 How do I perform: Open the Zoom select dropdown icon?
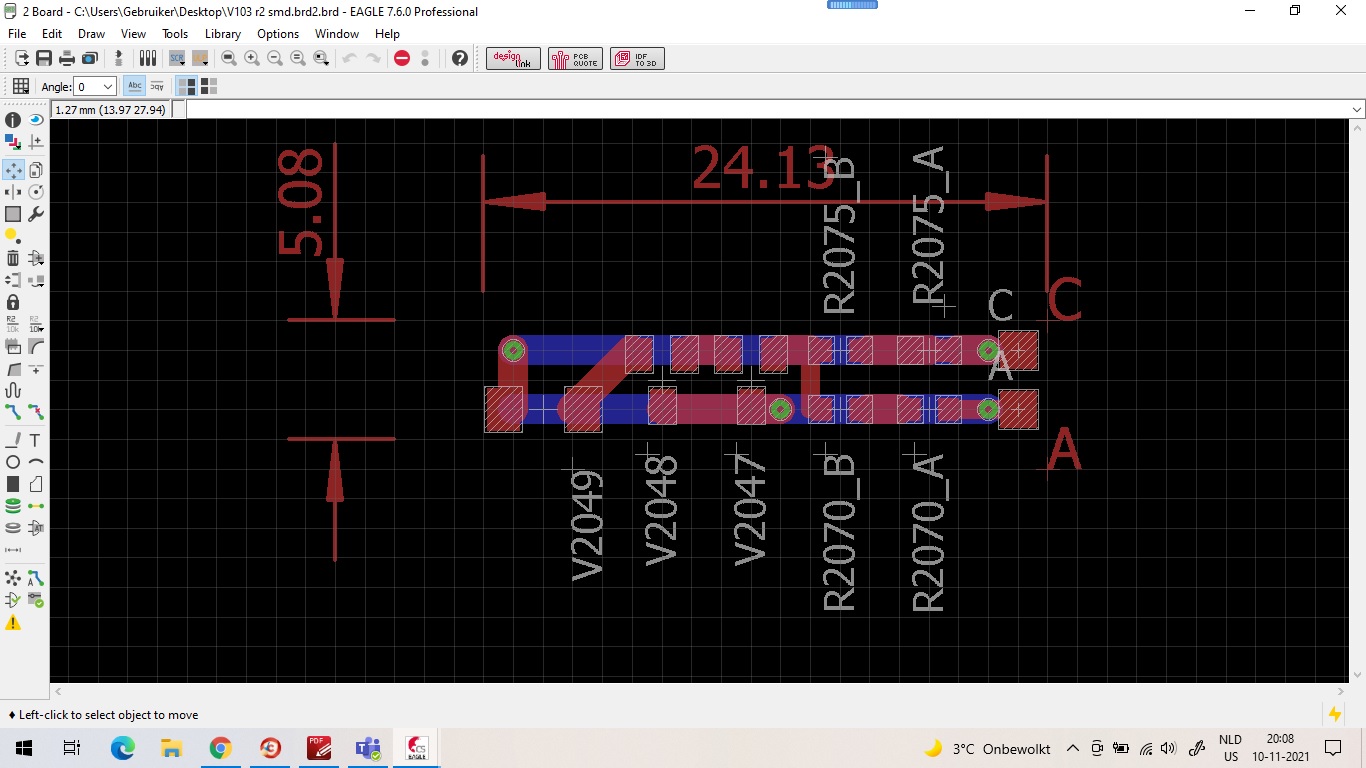pos(321,58)
